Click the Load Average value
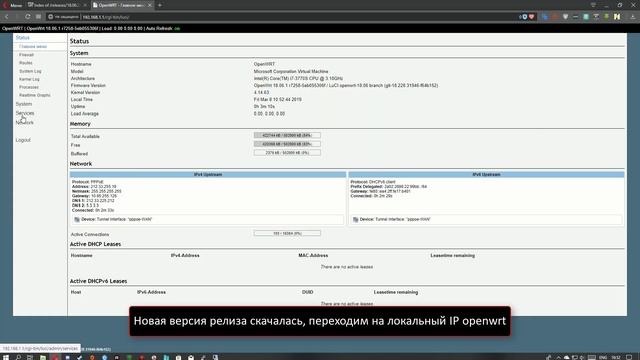The image size is (640, 360). pyautogui.click(x=269, y=114)
